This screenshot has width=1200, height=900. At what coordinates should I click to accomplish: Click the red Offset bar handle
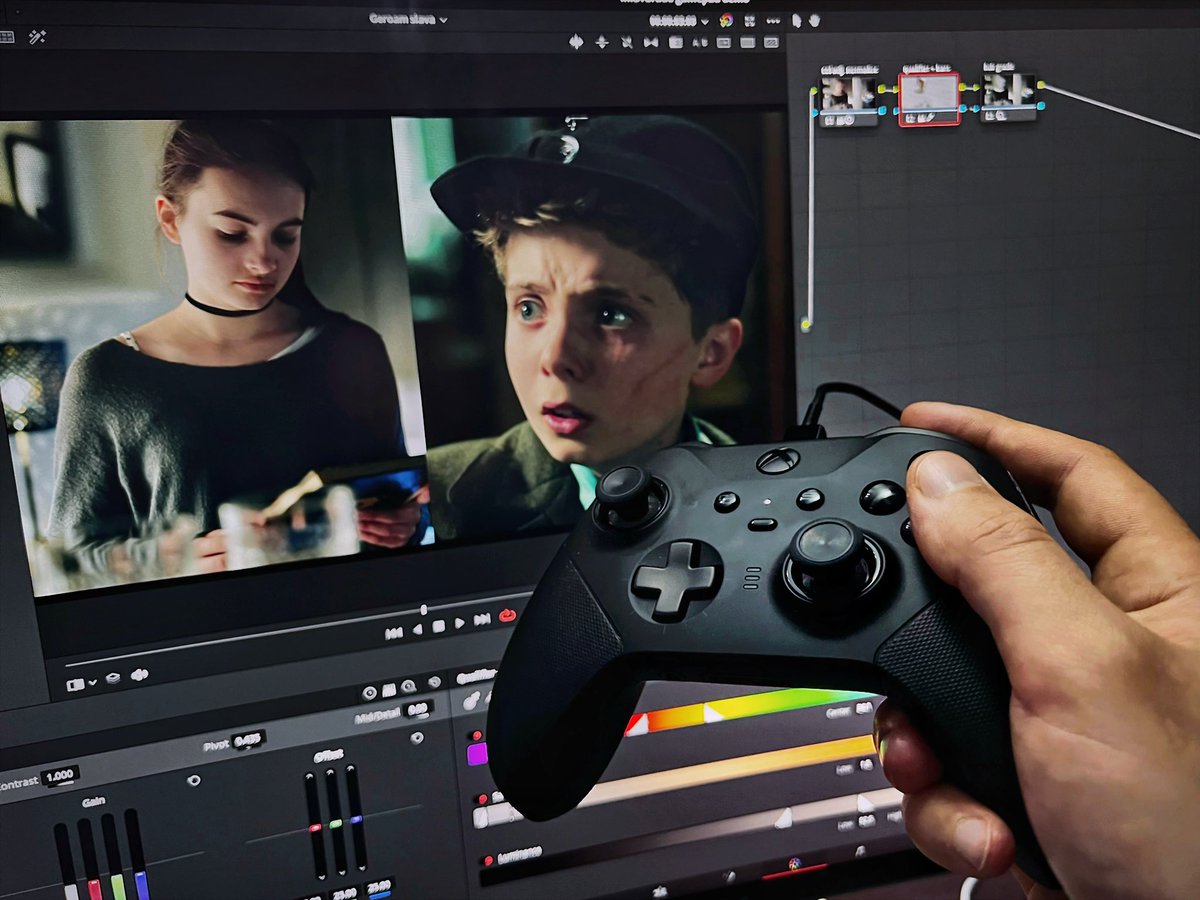315,827
